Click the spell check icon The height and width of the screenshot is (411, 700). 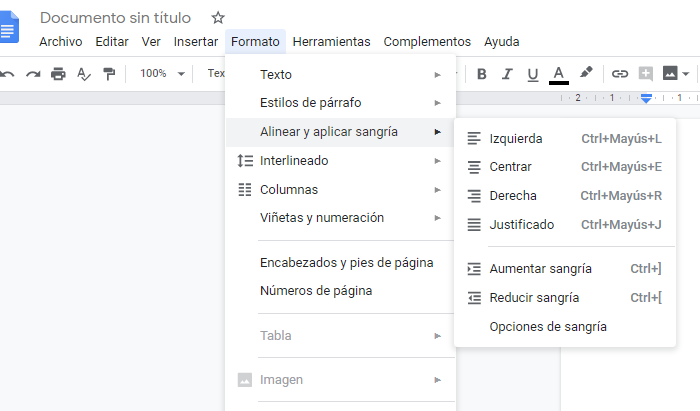84,73
